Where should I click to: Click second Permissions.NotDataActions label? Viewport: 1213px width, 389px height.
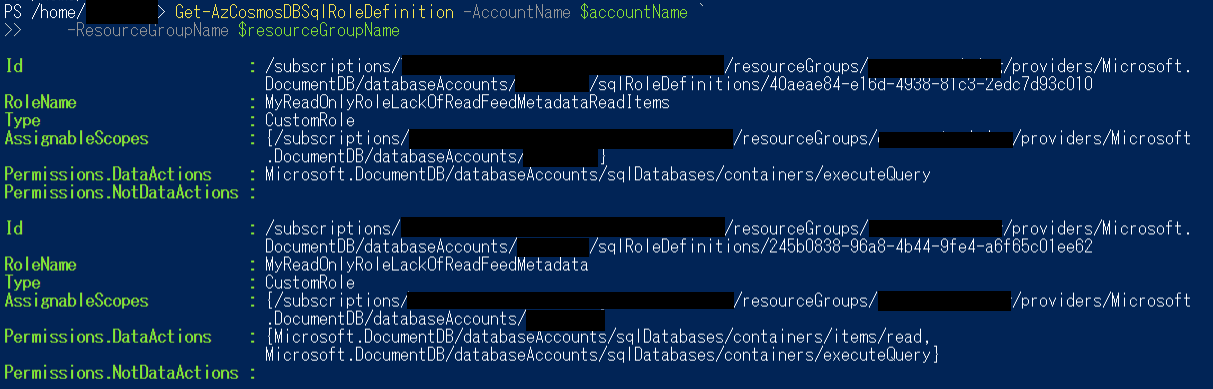[x=121, y=373]
